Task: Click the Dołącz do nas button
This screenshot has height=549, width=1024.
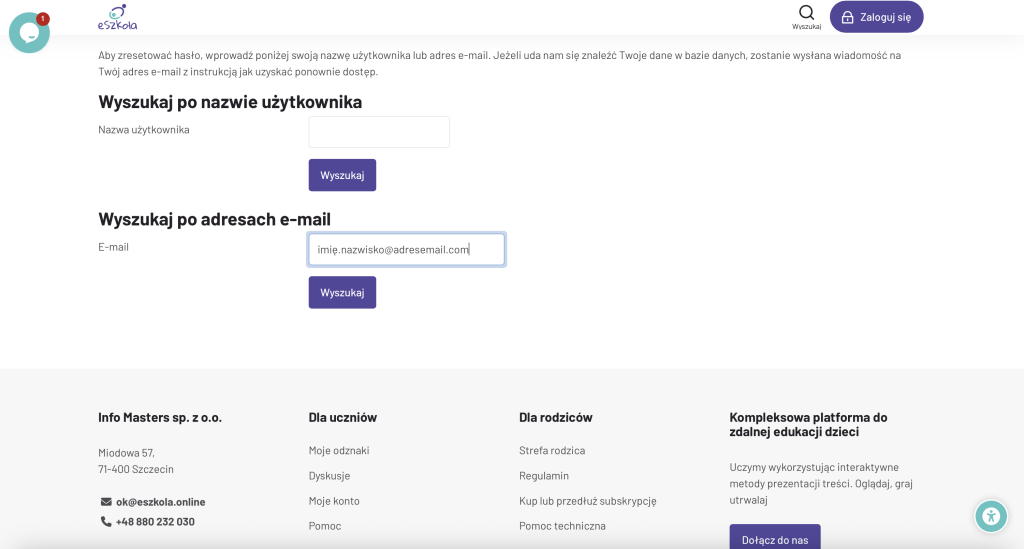Action: click(775, 538)
